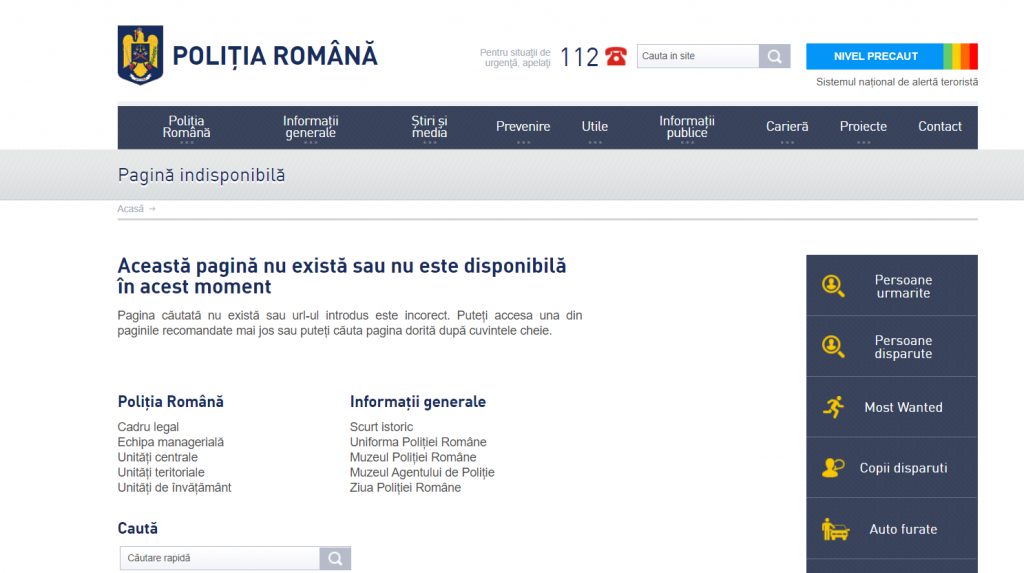The width and height of the screenshot is (1024, 573).
Task: Expand the Prevenire navigation menu
Action: 523,127
